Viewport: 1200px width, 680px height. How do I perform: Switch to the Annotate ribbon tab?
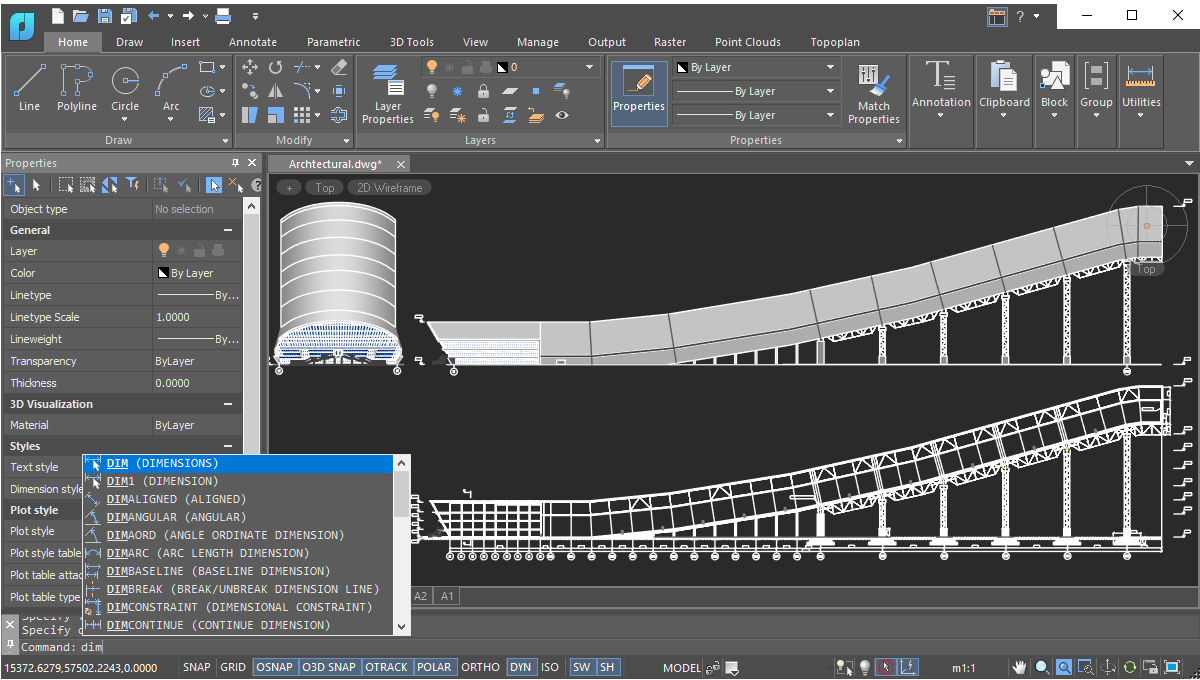(253, 42)
